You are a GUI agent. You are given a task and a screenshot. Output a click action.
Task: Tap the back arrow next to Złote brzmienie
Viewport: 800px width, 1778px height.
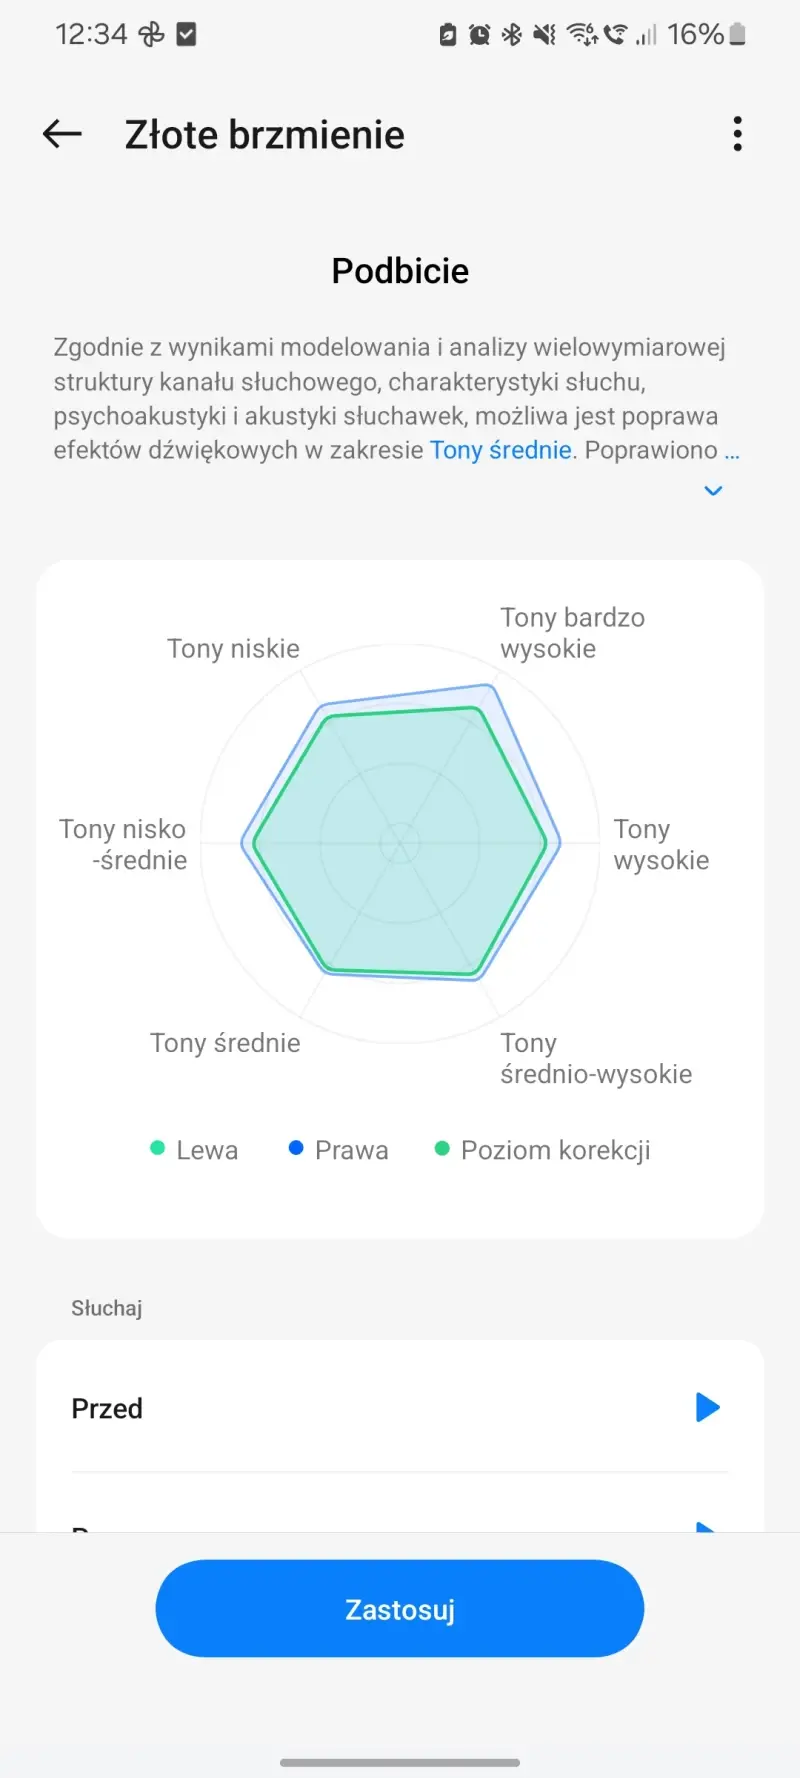[62, 134]
